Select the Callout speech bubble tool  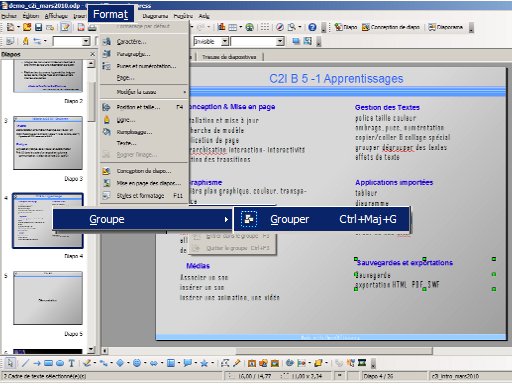tap(187, 363)
